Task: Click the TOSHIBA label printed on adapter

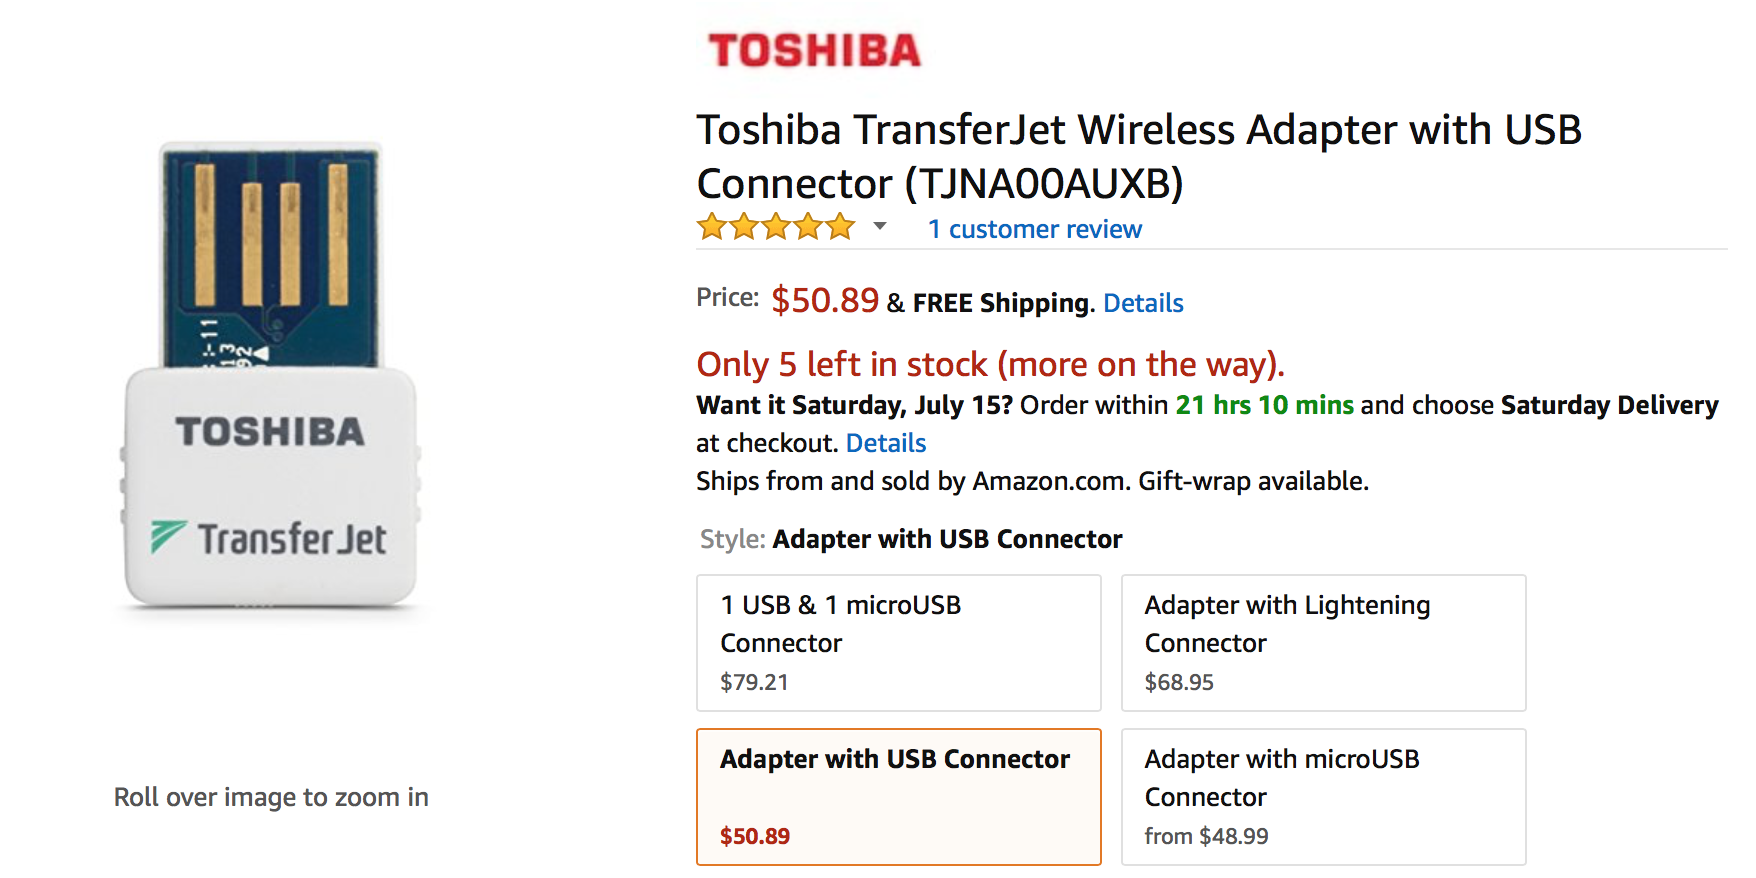Action: tap(270, 432)
